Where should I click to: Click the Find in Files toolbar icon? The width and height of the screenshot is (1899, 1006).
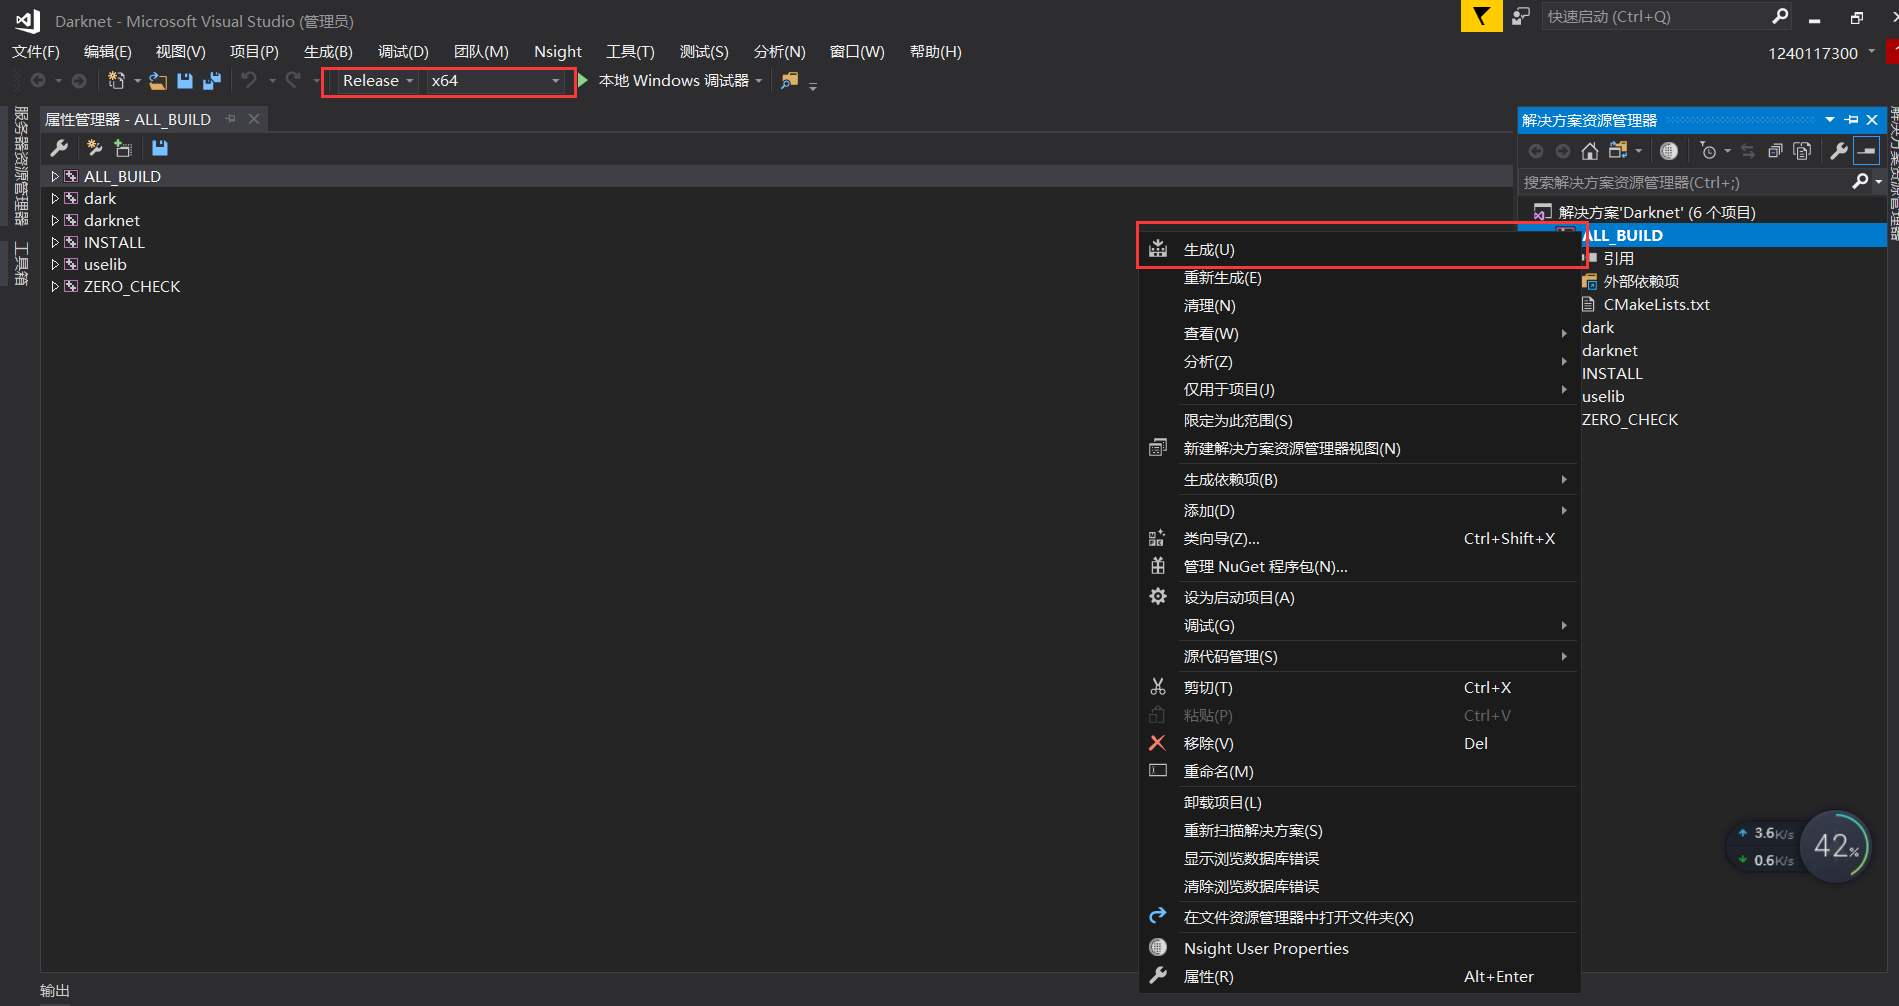(x=790, y=80)
